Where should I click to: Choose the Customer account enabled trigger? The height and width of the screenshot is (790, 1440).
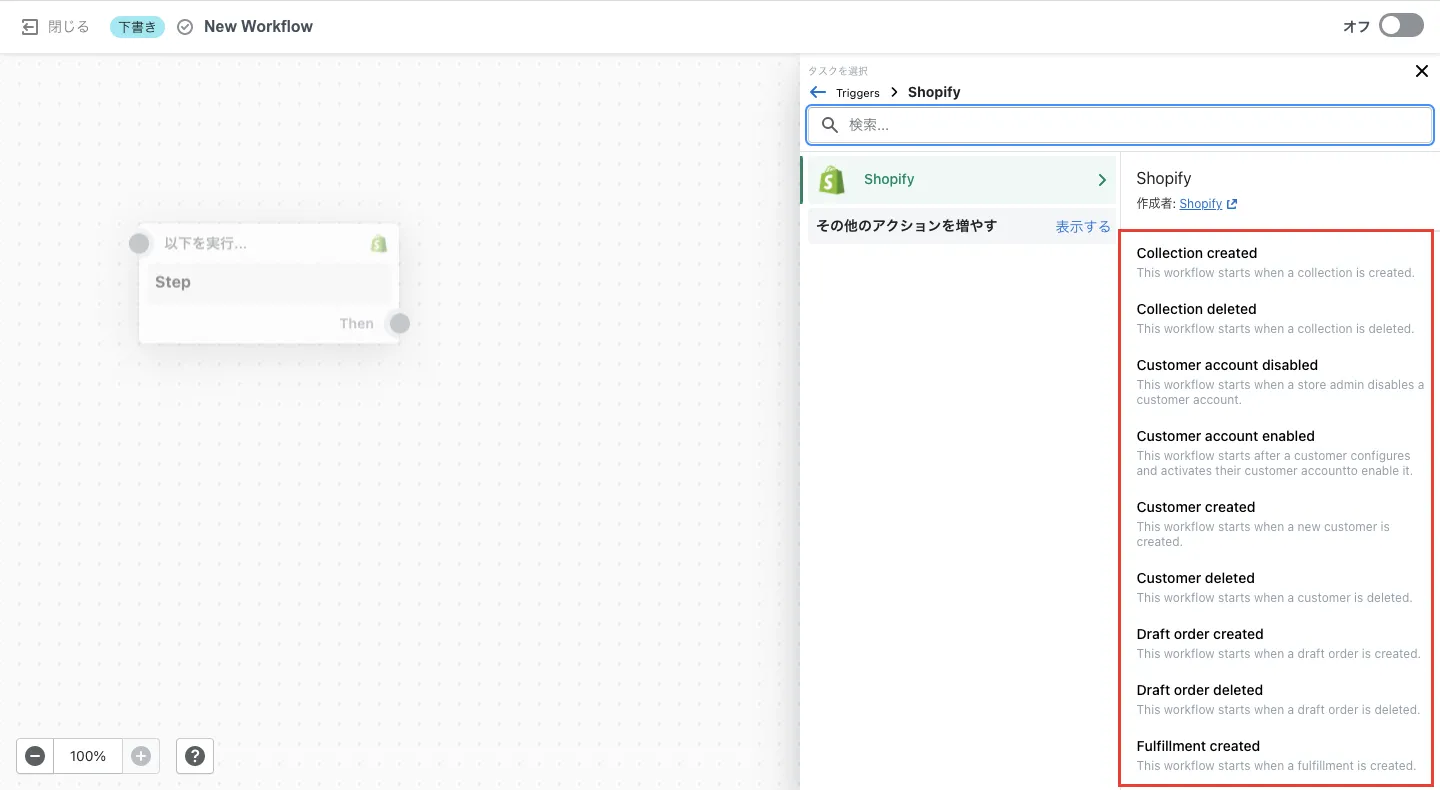[x=1276, y=452]
